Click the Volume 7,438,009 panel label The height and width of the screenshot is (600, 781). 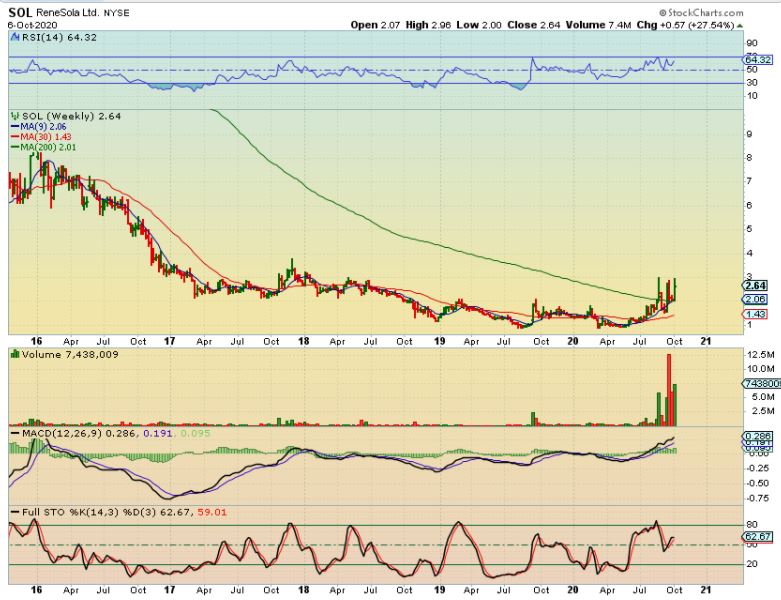click(x=69, y=355)
